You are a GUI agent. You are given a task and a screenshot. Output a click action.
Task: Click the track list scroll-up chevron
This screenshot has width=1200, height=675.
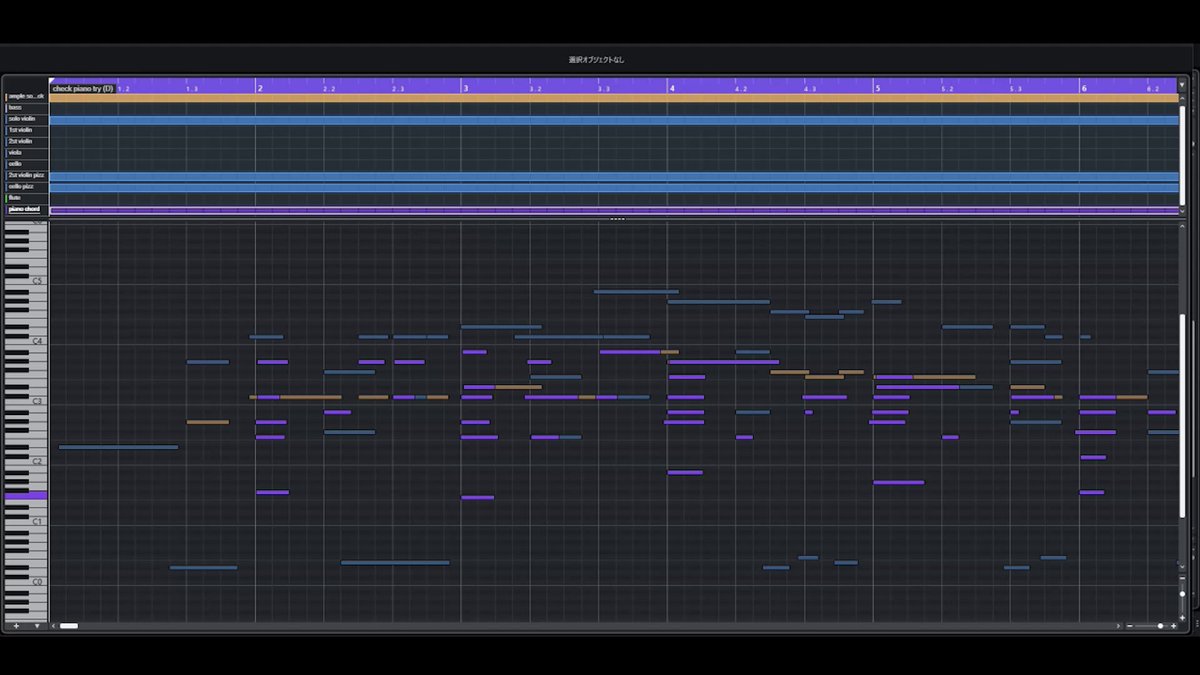[x=1184, y=99]
